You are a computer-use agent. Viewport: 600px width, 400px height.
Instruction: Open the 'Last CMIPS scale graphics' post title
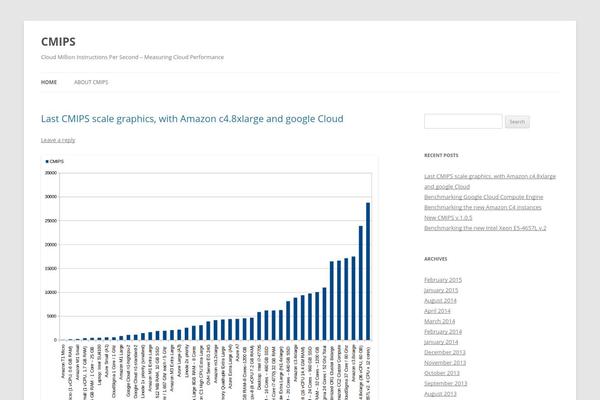coord(192,119)
